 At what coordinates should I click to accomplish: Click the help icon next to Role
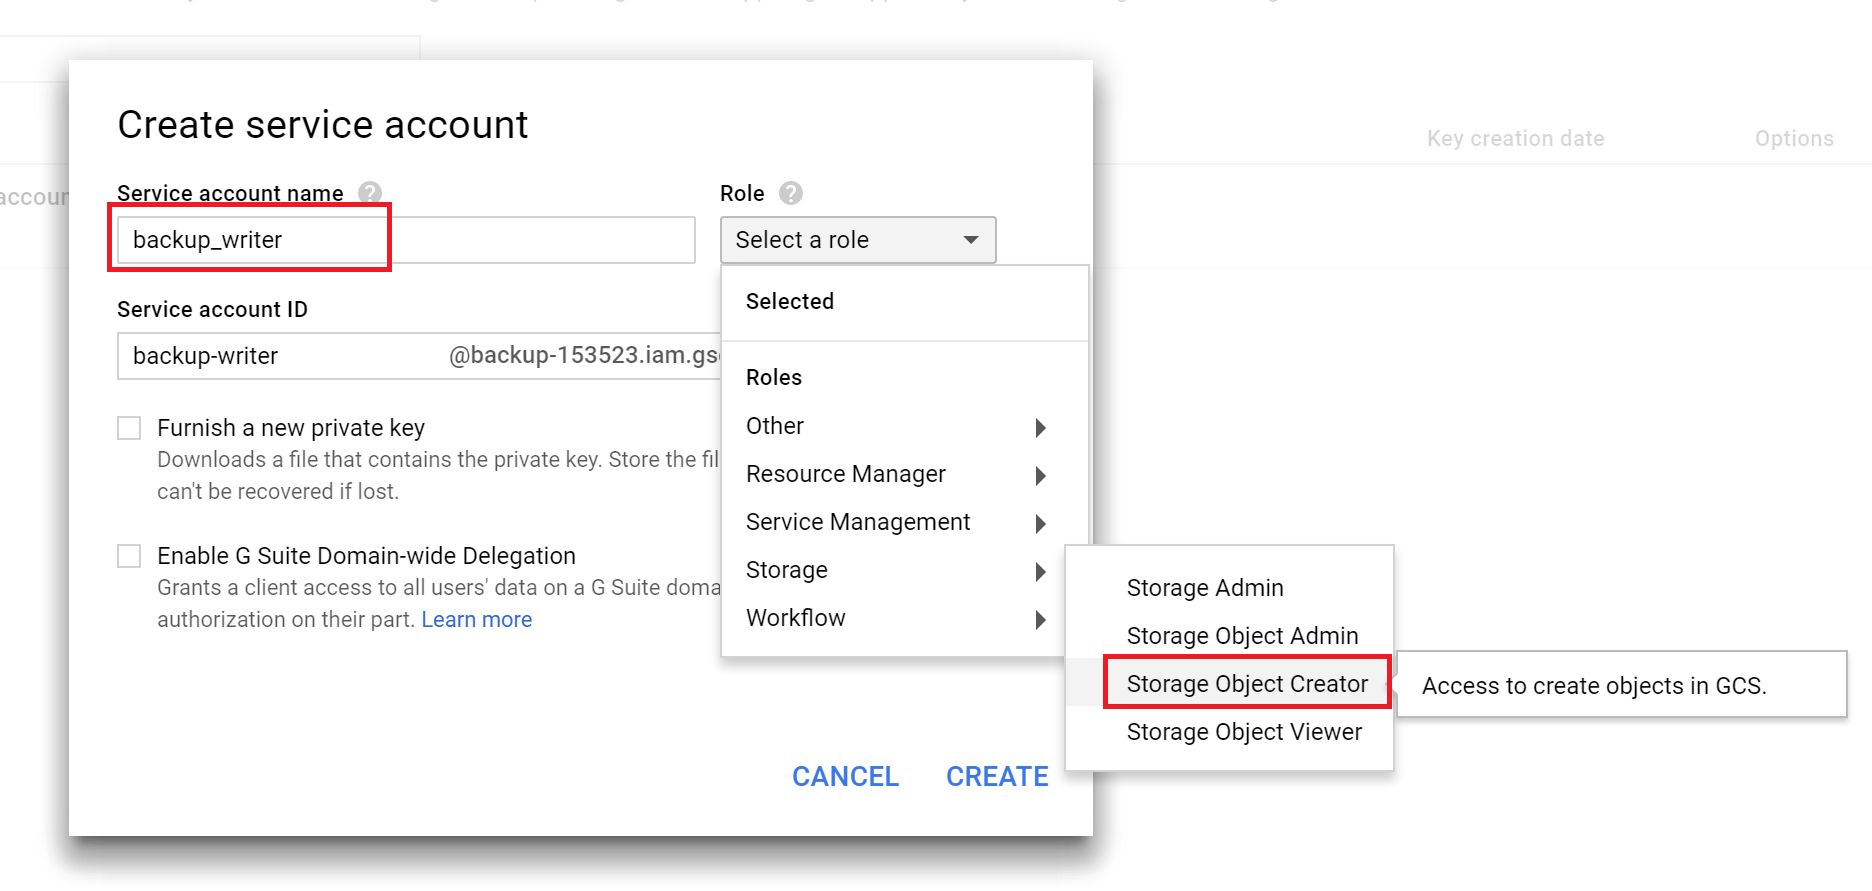[791, 193]
